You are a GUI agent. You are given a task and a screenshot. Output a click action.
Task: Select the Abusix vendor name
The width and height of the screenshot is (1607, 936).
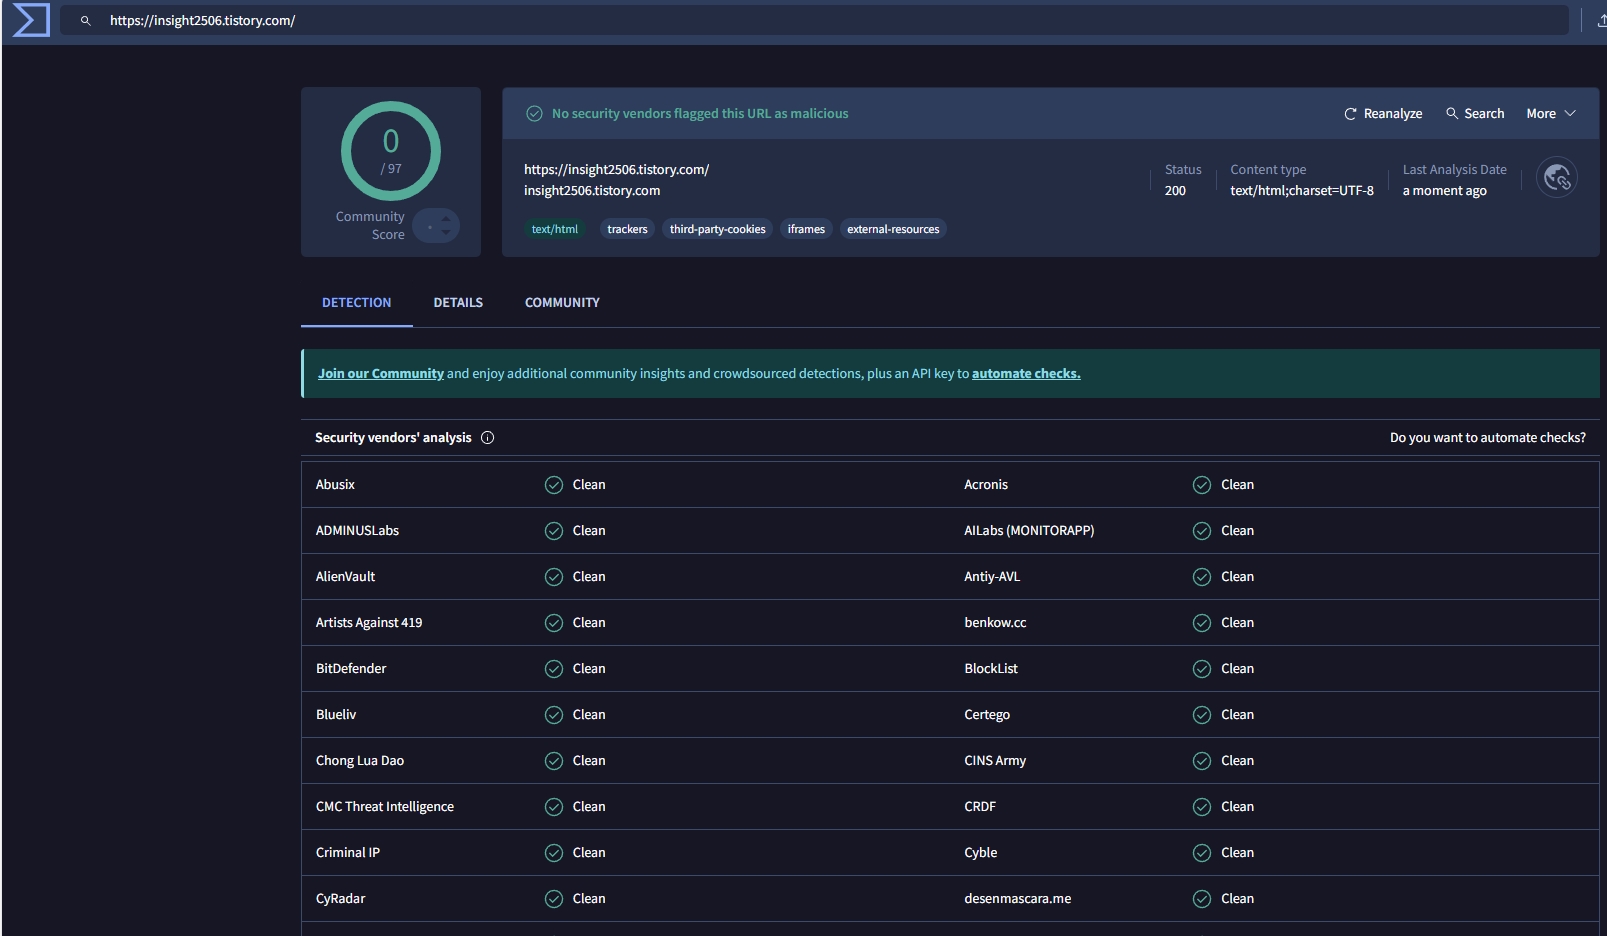pos(335,485)
